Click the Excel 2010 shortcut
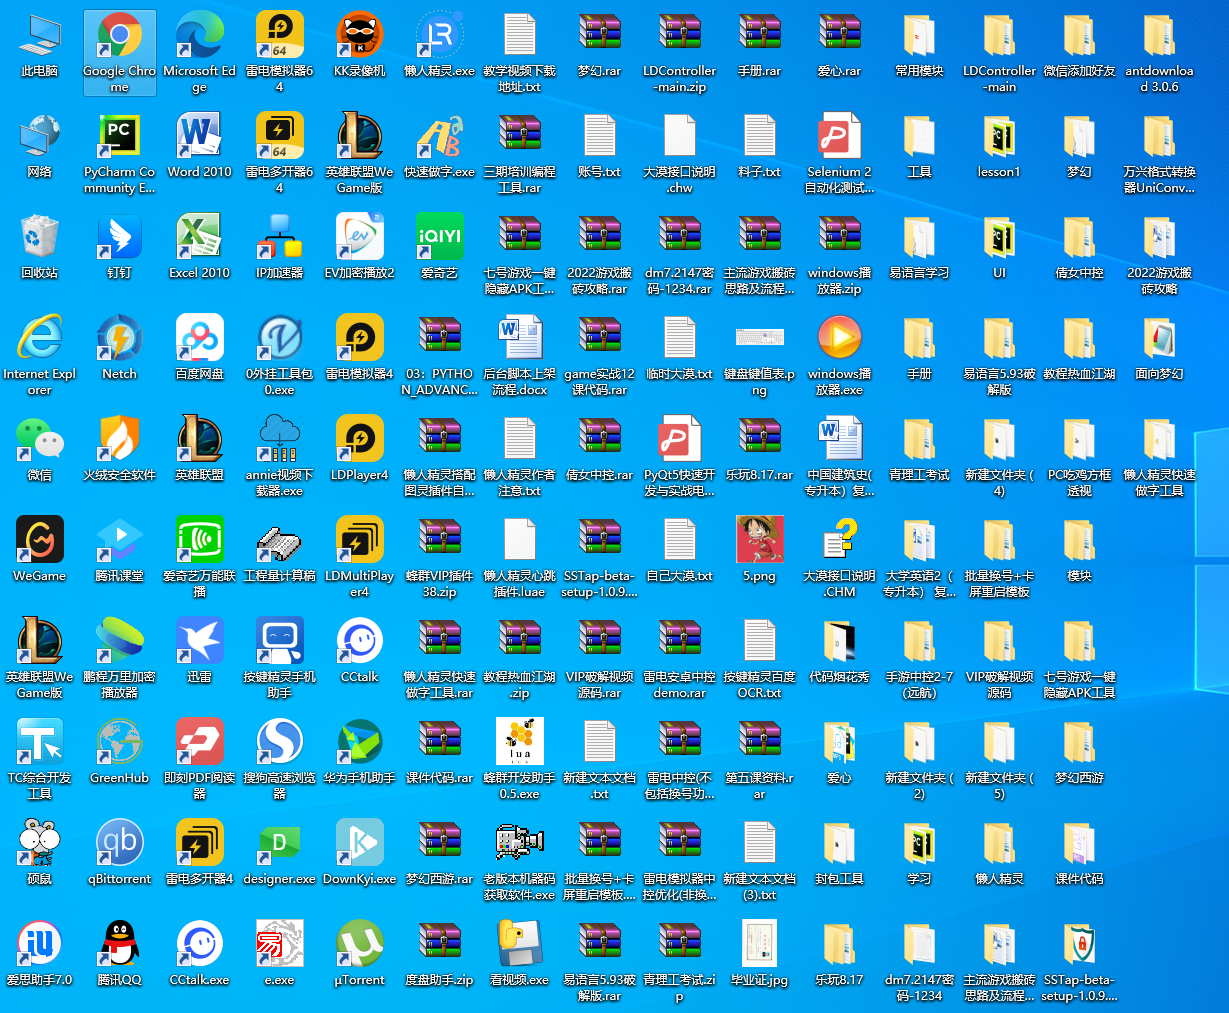The width and height of the screenshot is (1229, 1013). click(200, 248)
